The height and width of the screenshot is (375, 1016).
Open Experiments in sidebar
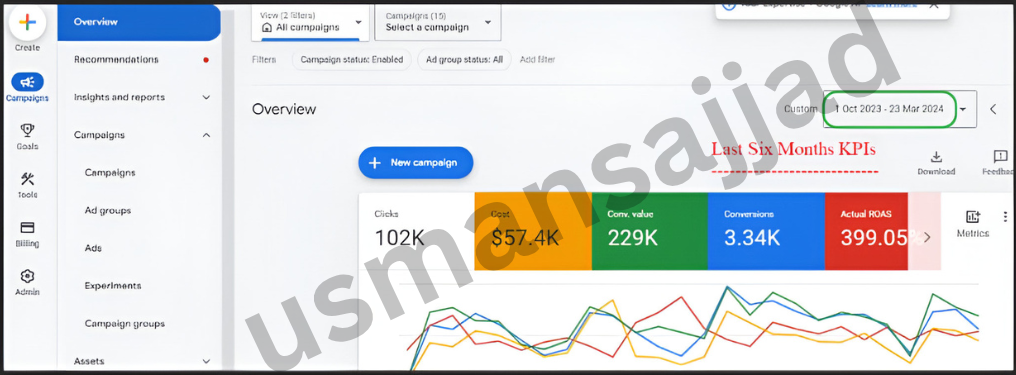pyautogui.click(x=113, y=286)
